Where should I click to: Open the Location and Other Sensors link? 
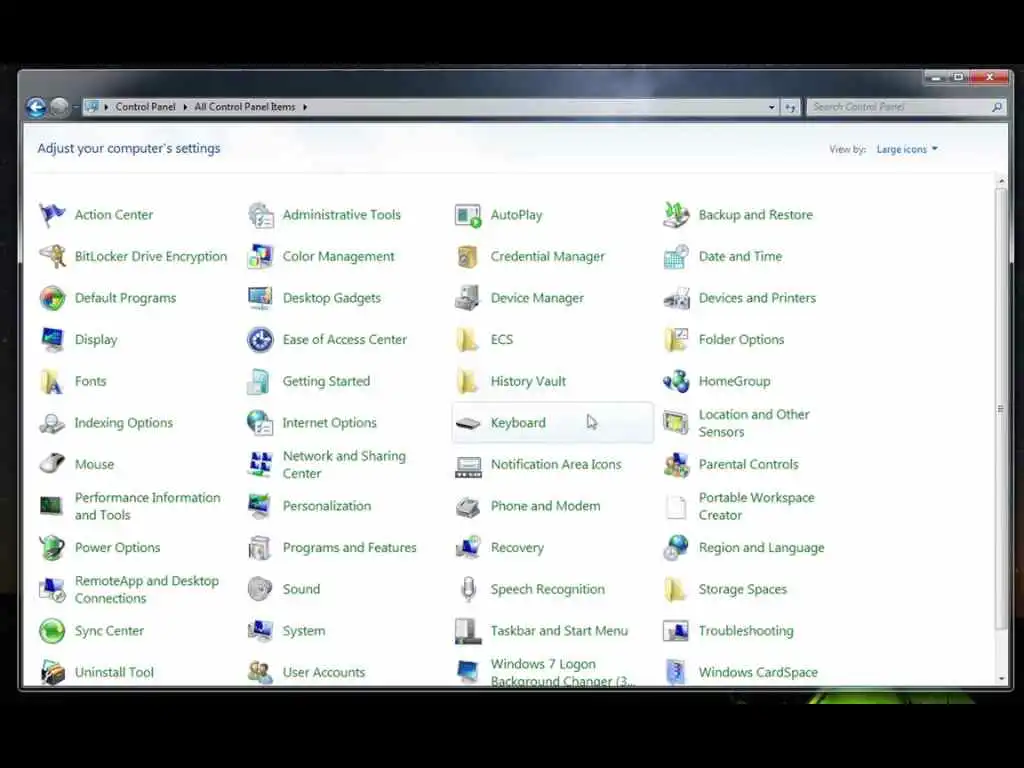(754, 423)
